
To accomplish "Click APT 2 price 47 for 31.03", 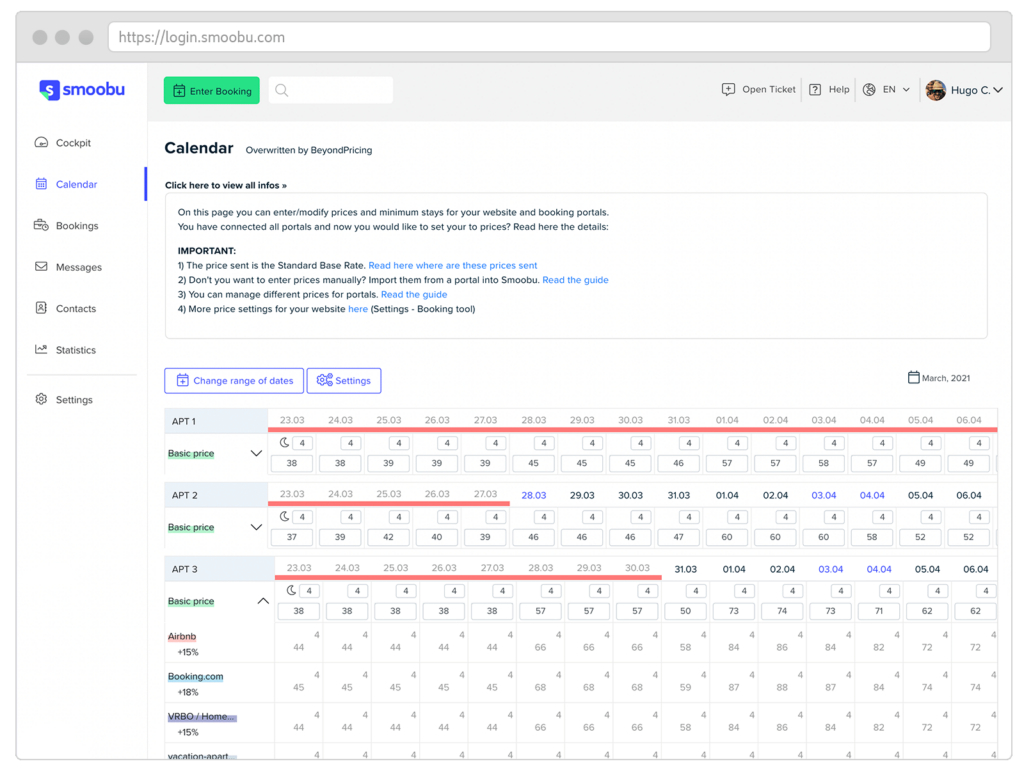I will [x=679, y=537].
